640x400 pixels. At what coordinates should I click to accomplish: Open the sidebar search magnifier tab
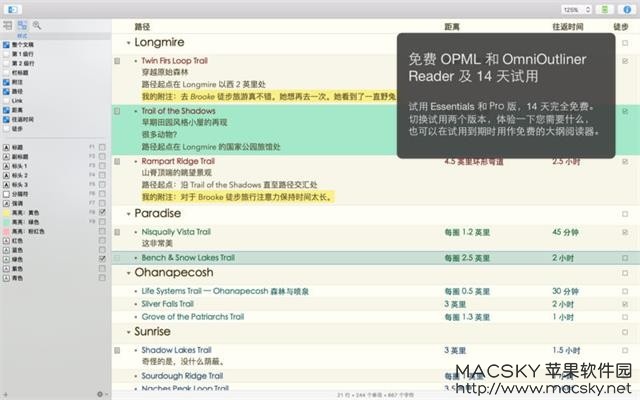point(37,26)
